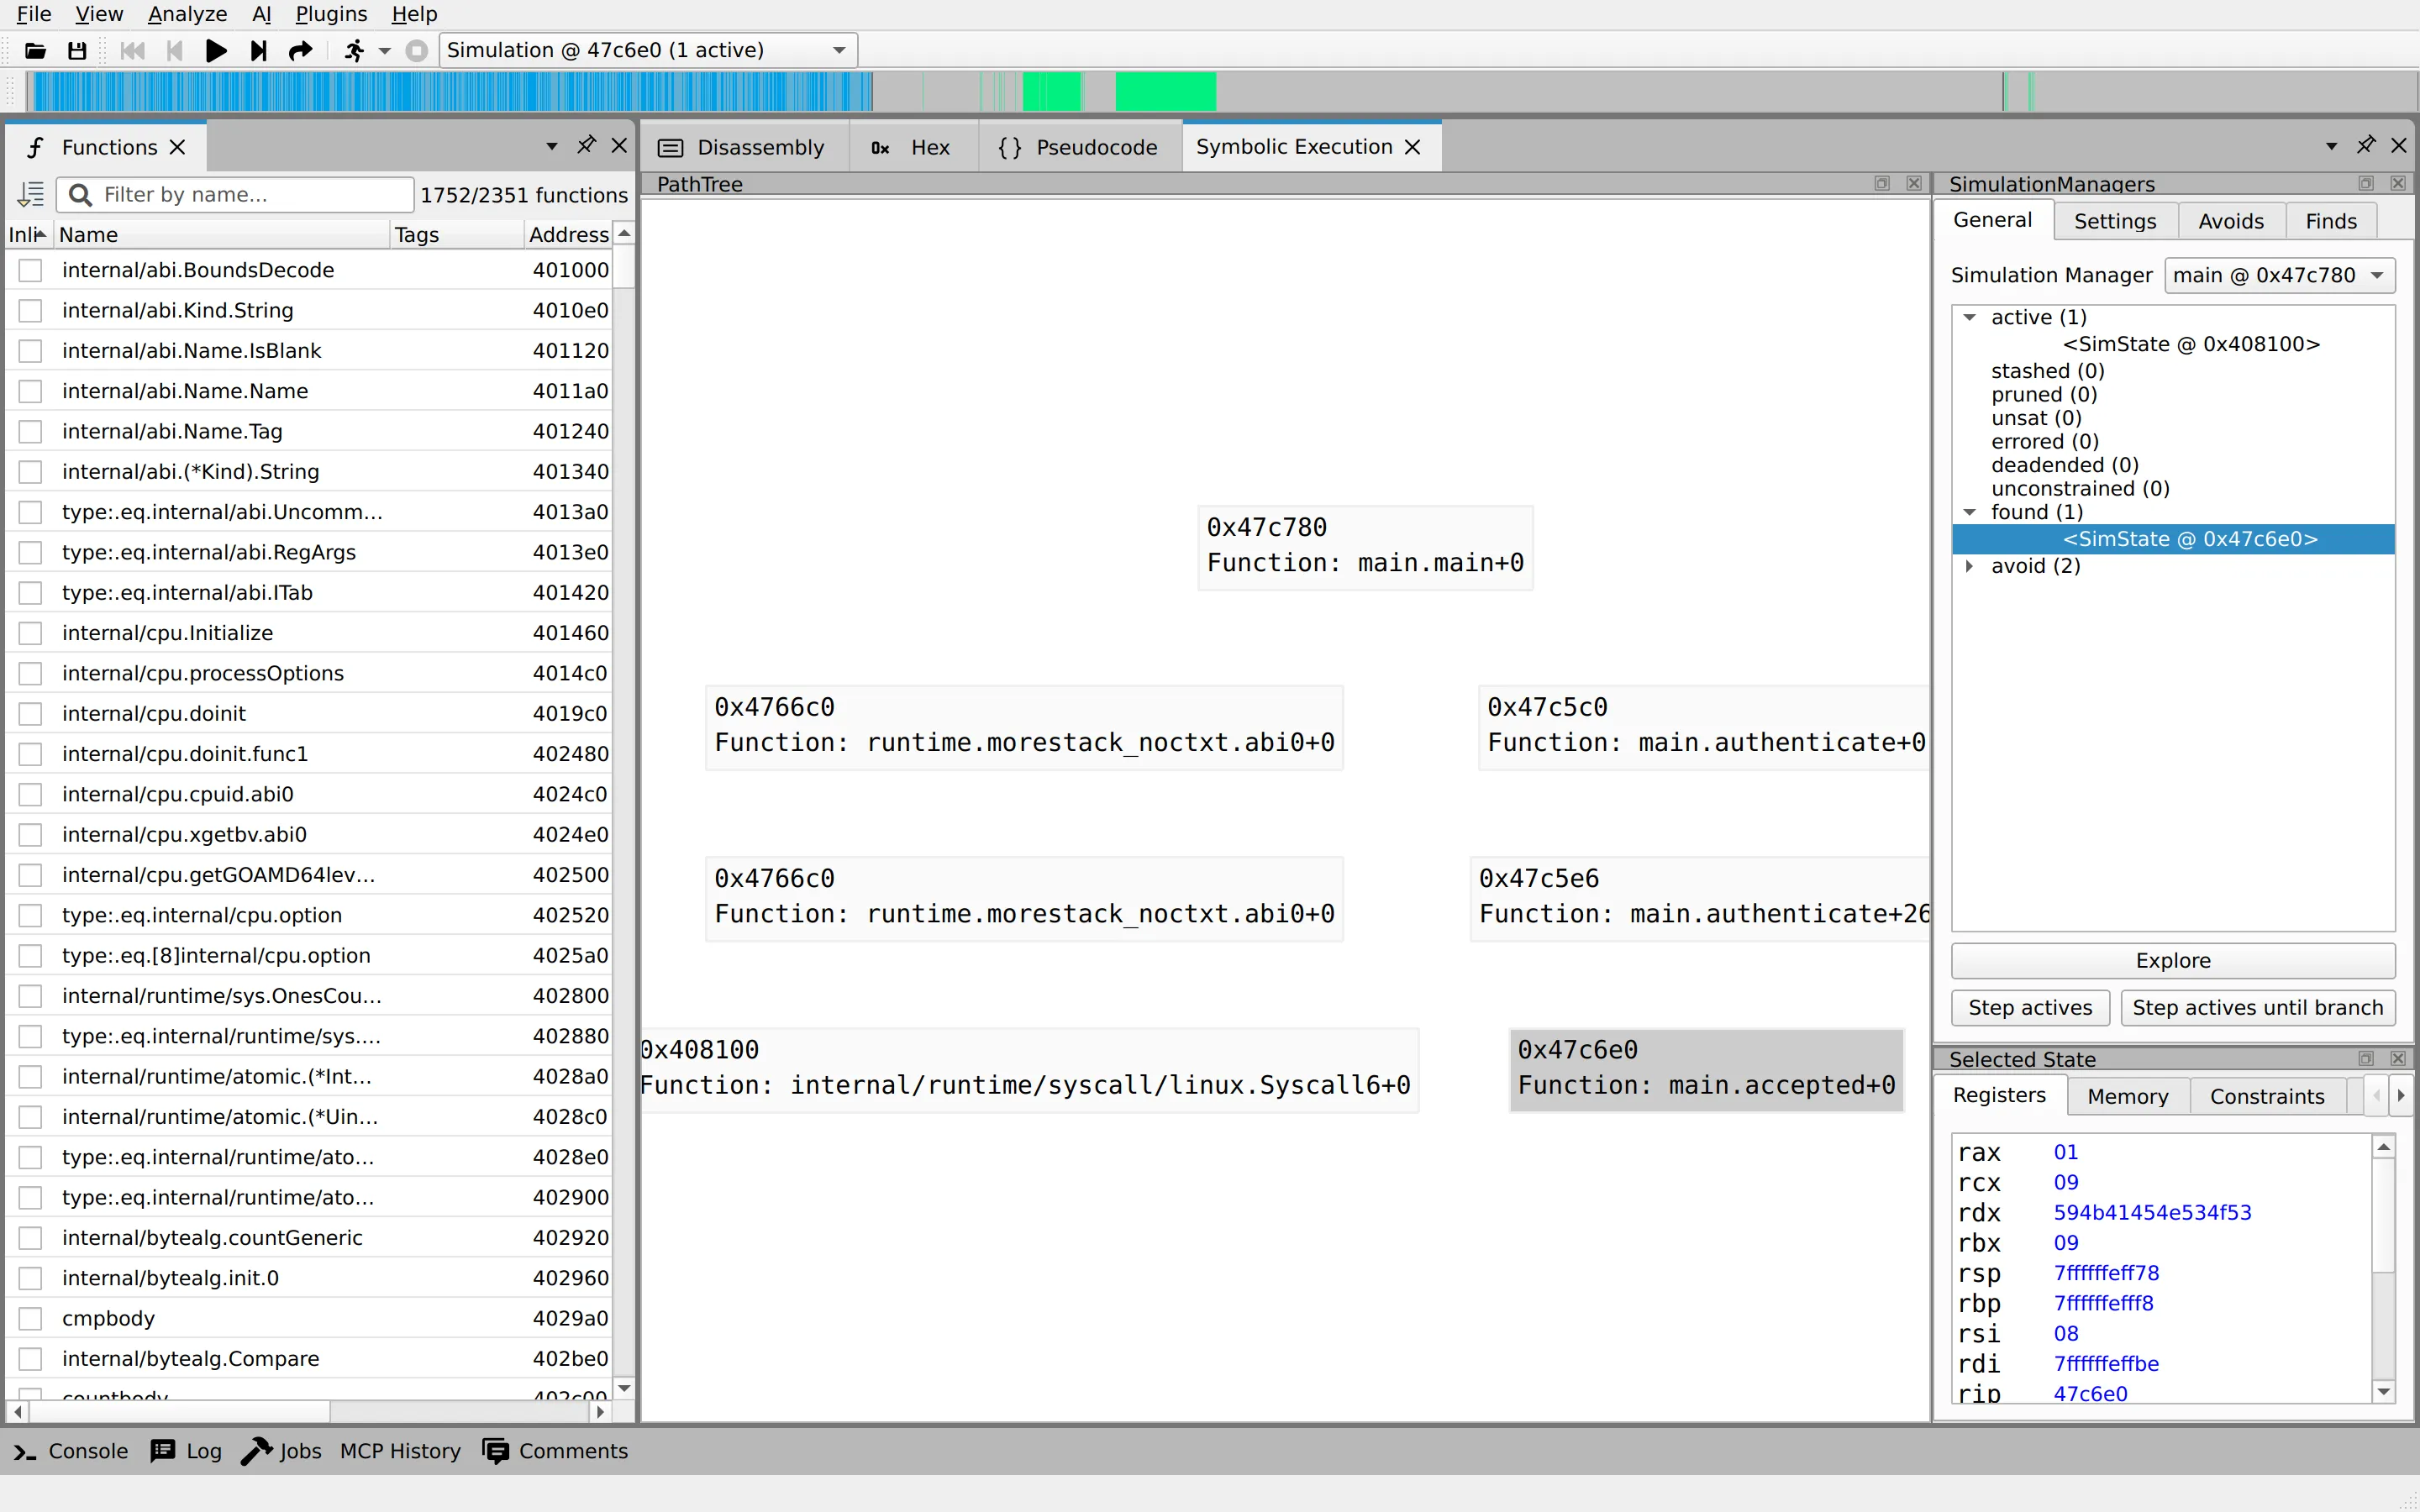Close the PathTree panel

[x=1913, y=183]
